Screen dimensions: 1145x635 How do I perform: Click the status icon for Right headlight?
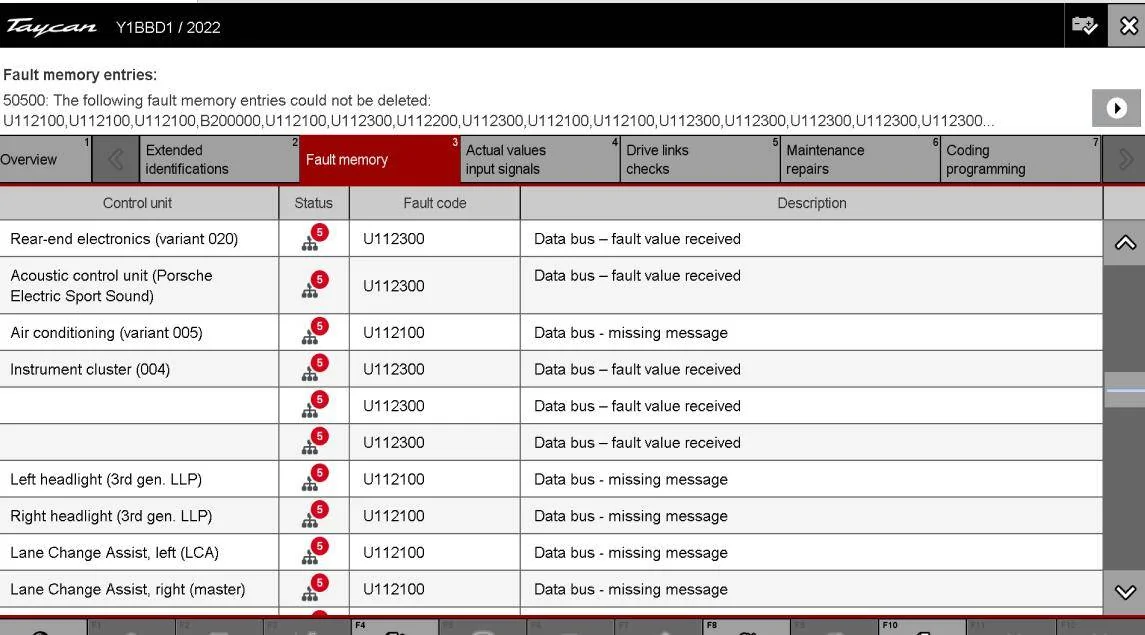(314, 515)
